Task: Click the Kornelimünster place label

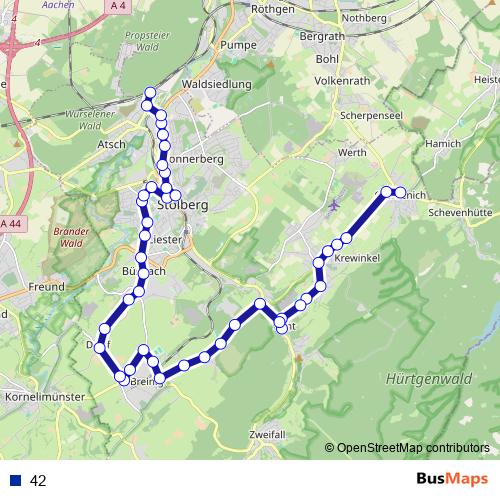Action: [45, 397]
